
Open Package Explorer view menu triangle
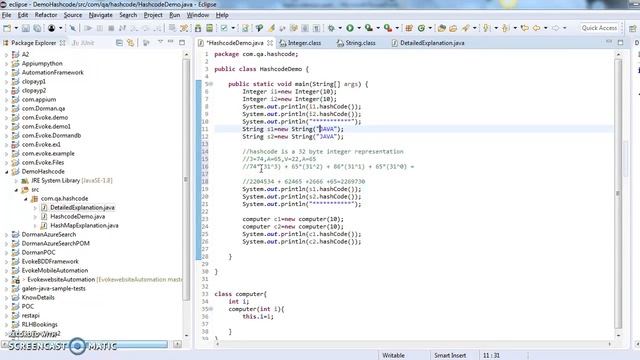coord(160,42)
